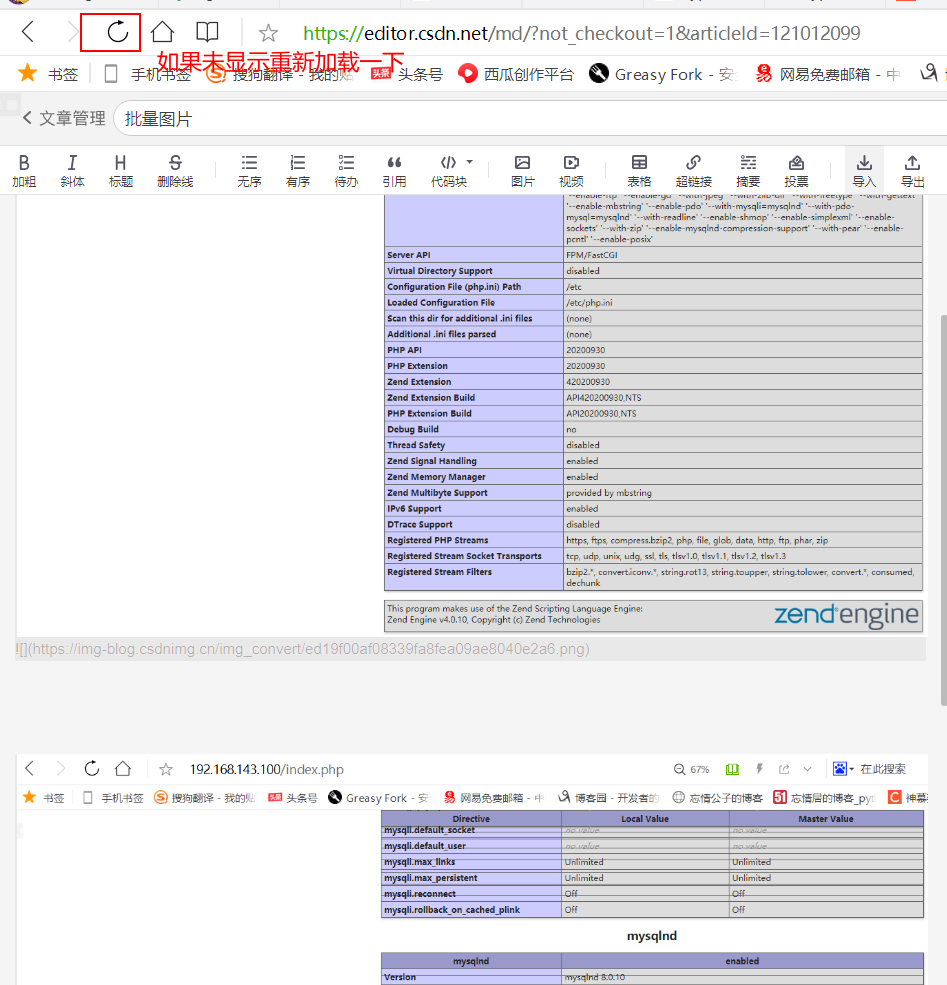Open the Baidu paw search engine dropdown
Viewport: 947px width, 985px height.
[x=843, y=769]
